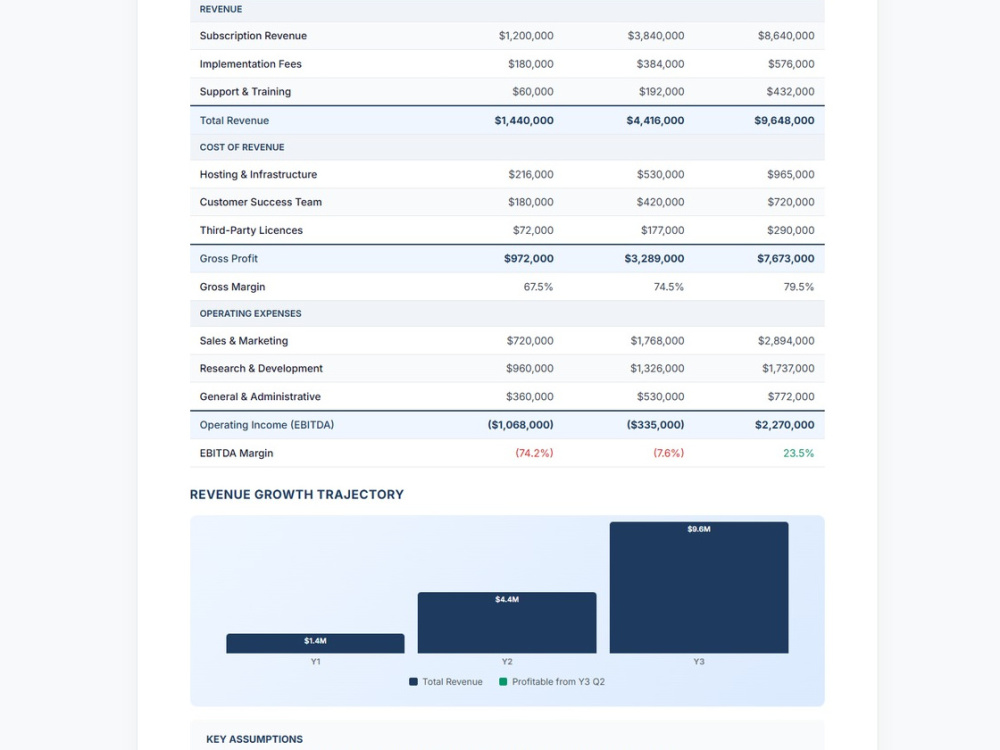Select the $192,000 support value
1000x750 pixels.
pyautogui.click(x=661, y=91)
